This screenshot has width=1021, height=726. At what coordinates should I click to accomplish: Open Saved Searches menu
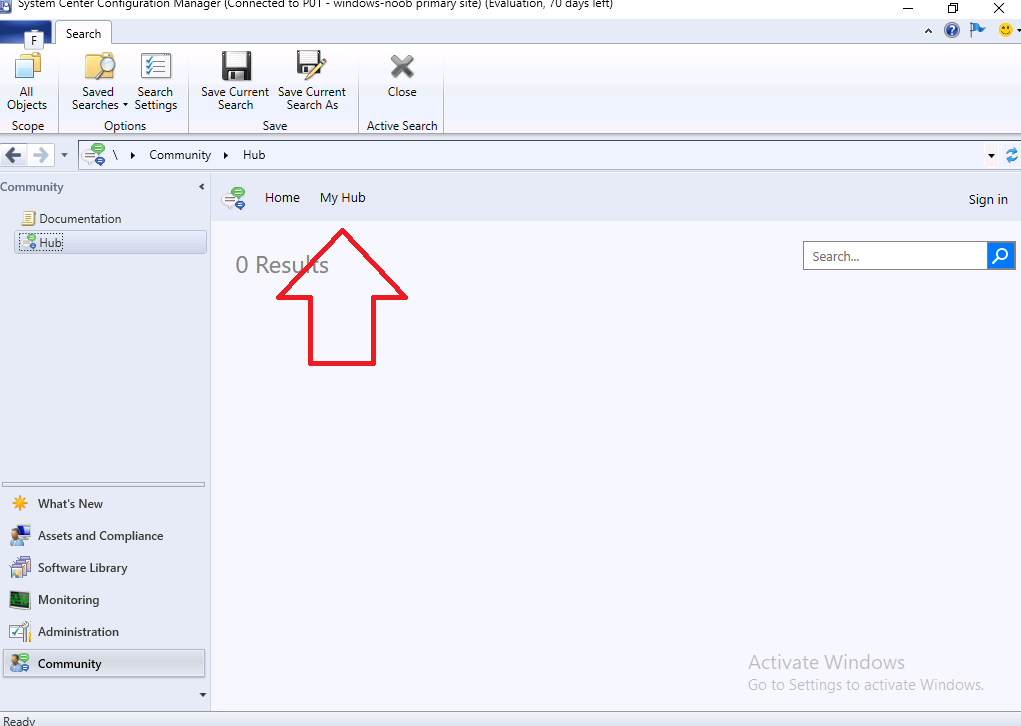click(x=99, y=82)
